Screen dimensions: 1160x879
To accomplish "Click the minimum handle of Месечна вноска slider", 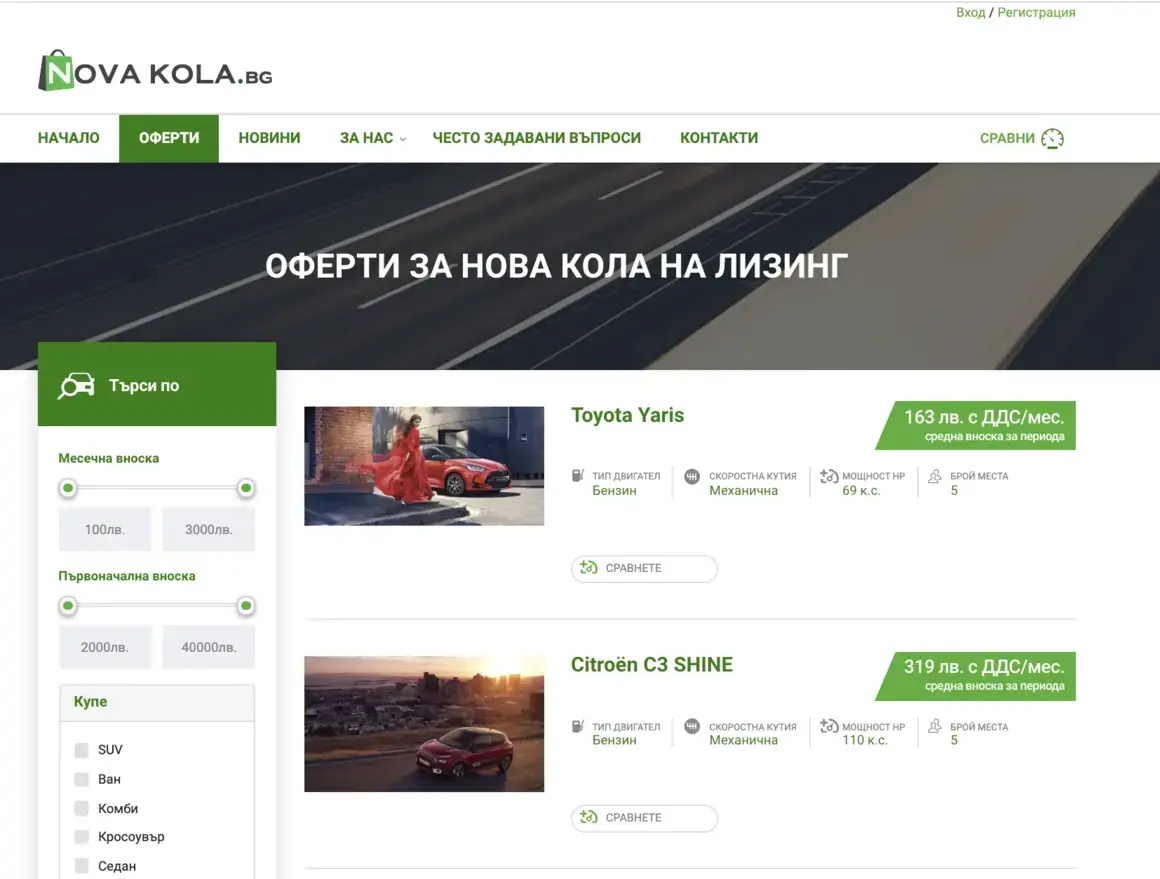I will point(68,488).
